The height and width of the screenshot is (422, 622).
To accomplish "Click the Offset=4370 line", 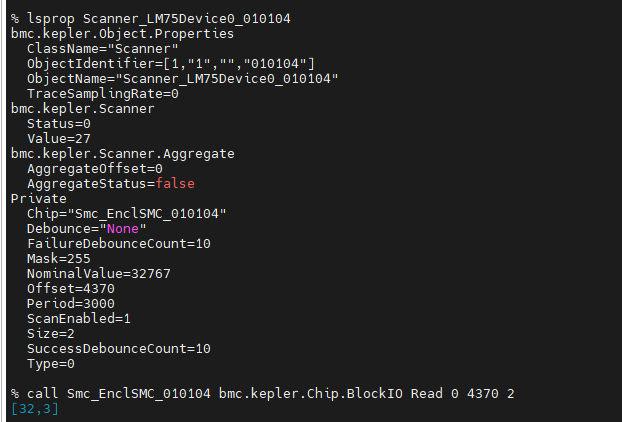I will pos(70,288).
